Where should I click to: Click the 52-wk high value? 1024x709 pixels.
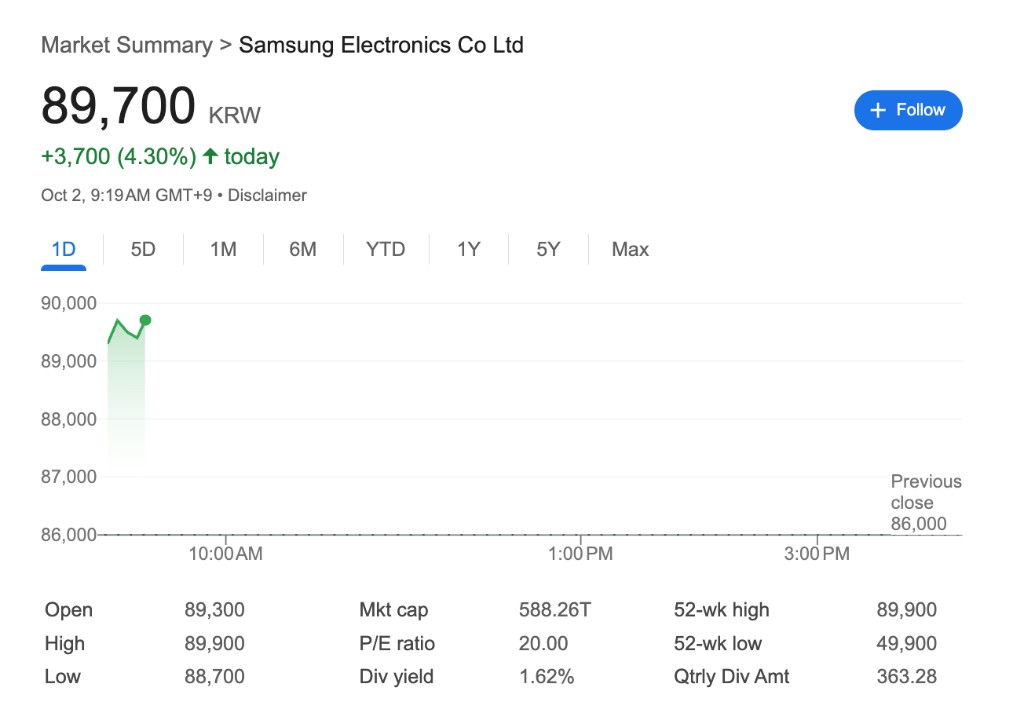tap(906, 610)
